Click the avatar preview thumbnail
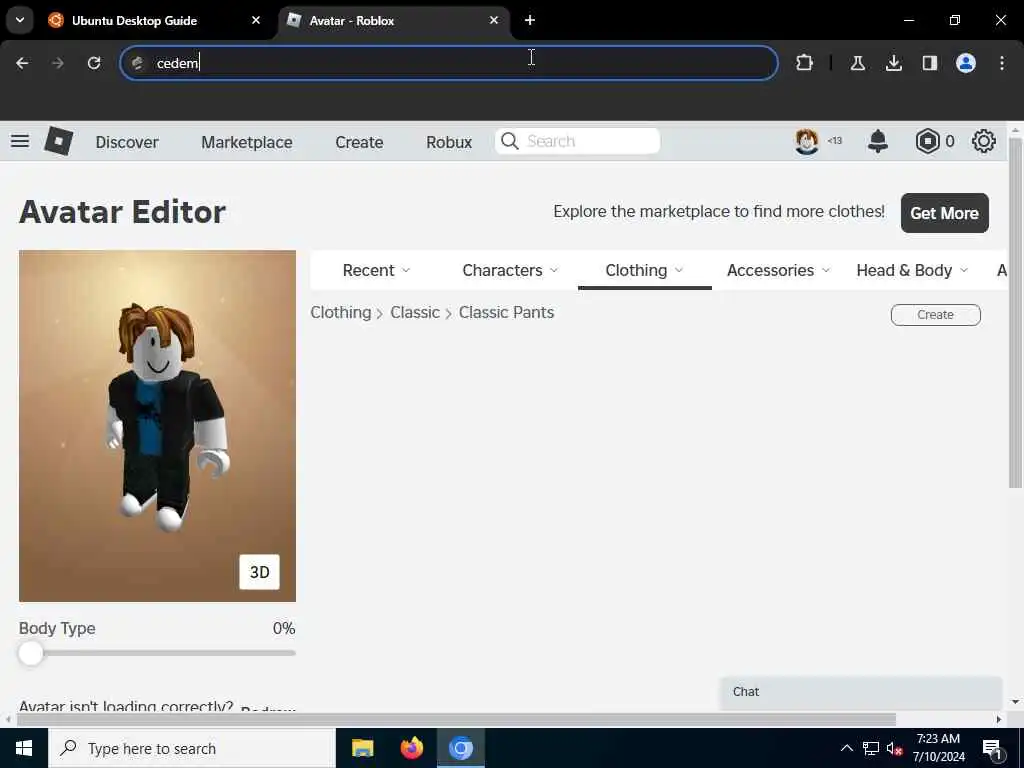1024x768 pixels. click(x=157, y=426)
